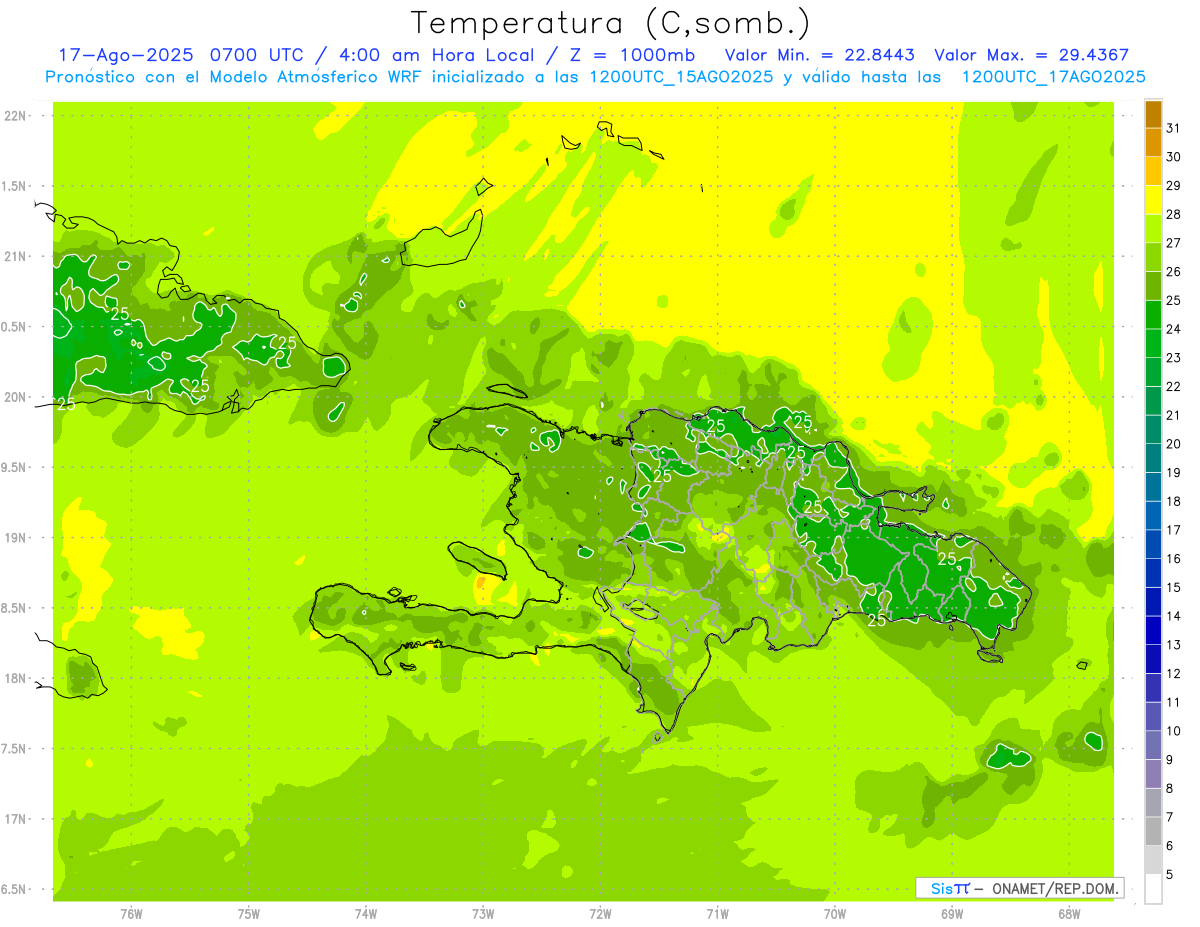Click the '17N' latitude axis label
Screen dimensions: 1200x927
point(17,820)
